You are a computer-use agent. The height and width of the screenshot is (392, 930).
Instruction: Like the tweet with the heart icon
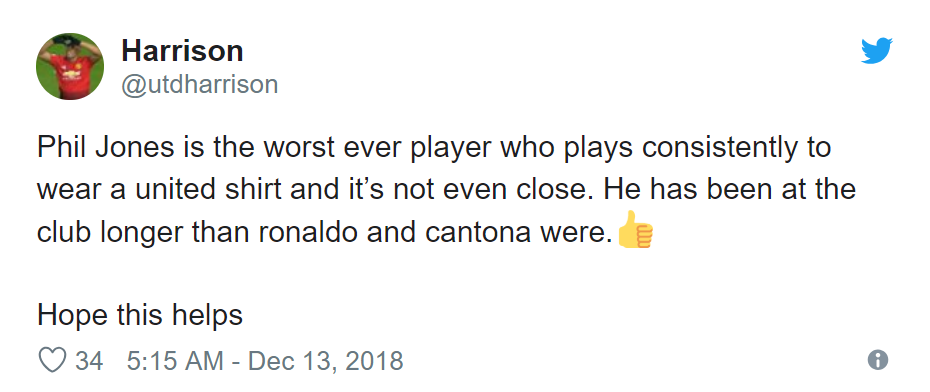click(x=52, y=360)
